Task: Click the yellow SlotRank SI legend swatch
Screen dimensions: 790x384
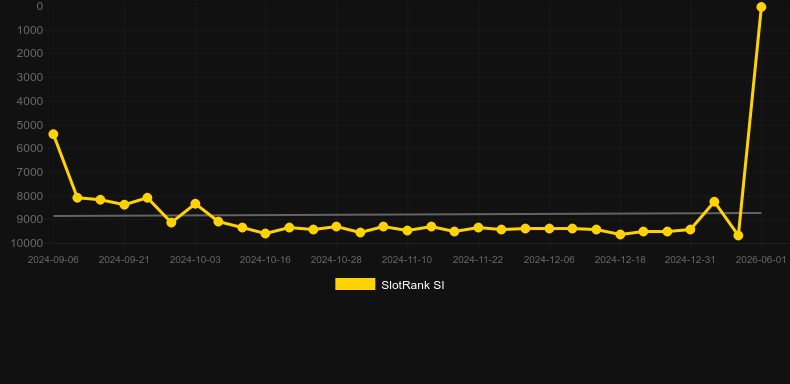Action: point(355,284)
